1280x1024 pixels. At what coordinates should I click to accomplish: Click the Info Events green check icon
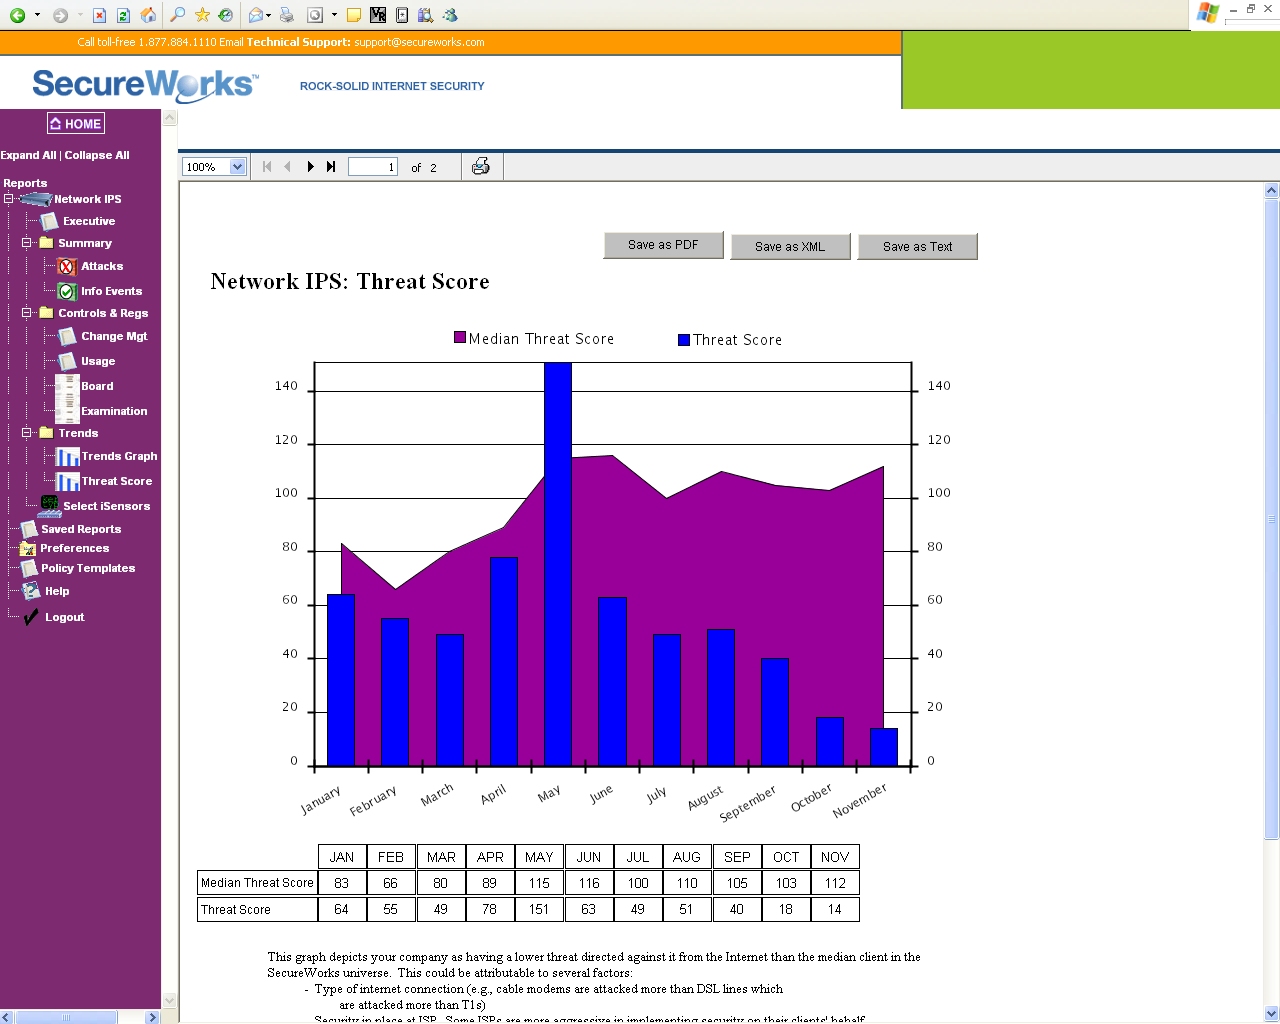pos(67,292)
